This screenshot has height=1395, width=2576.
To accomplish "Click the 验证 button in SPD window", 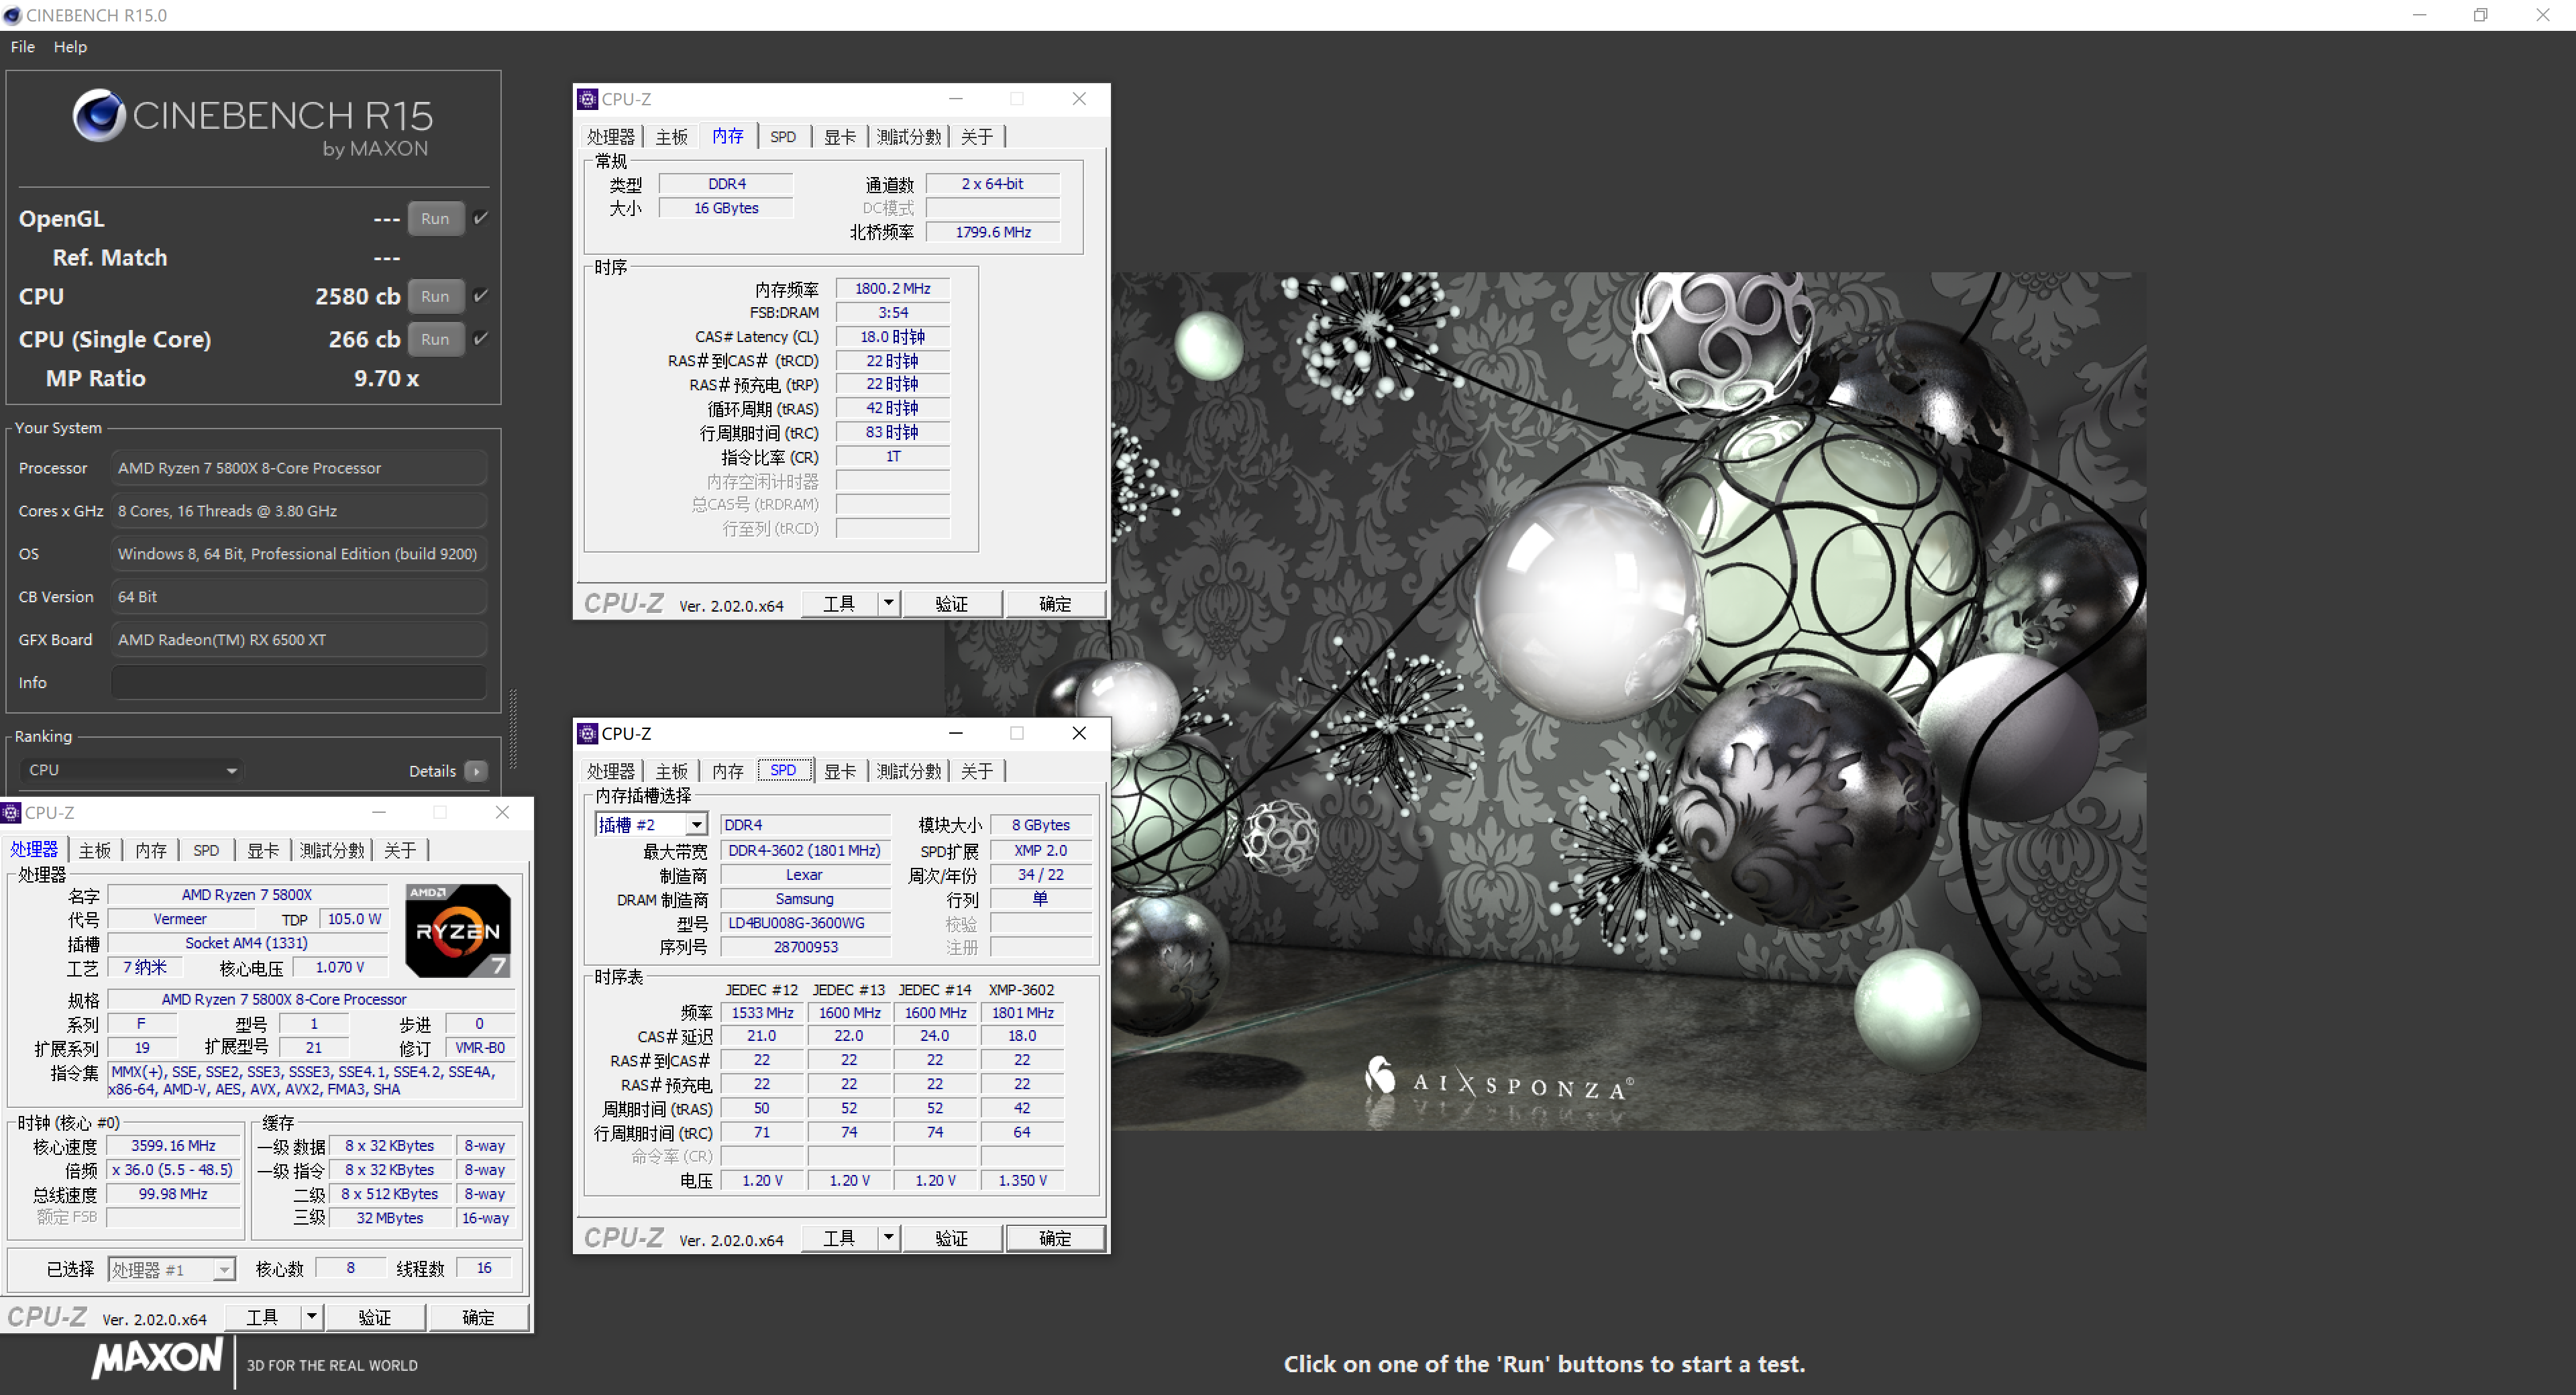I will [x=951, y=1238].
